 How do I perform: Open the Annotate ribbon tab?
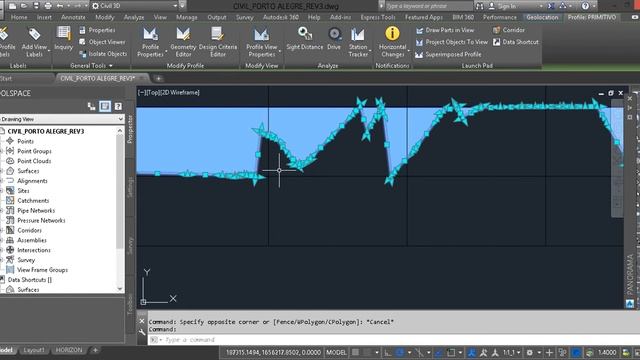point(73,18)
